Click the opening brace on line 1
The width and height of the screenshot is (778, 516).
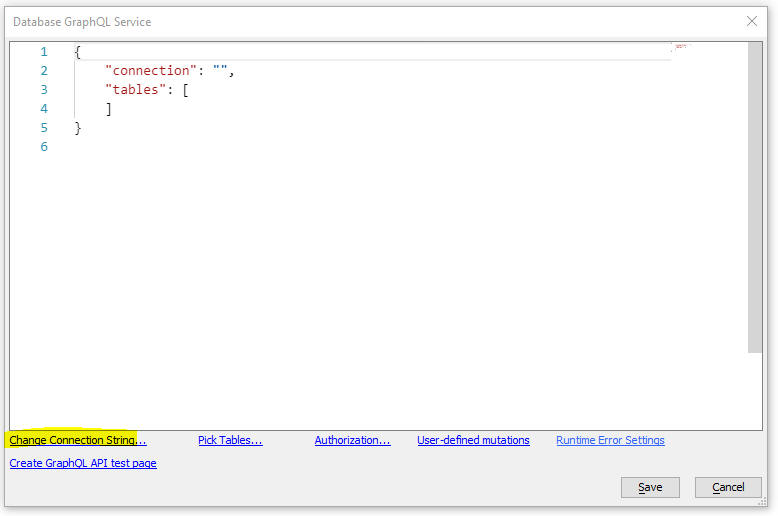tap(77, 52)
